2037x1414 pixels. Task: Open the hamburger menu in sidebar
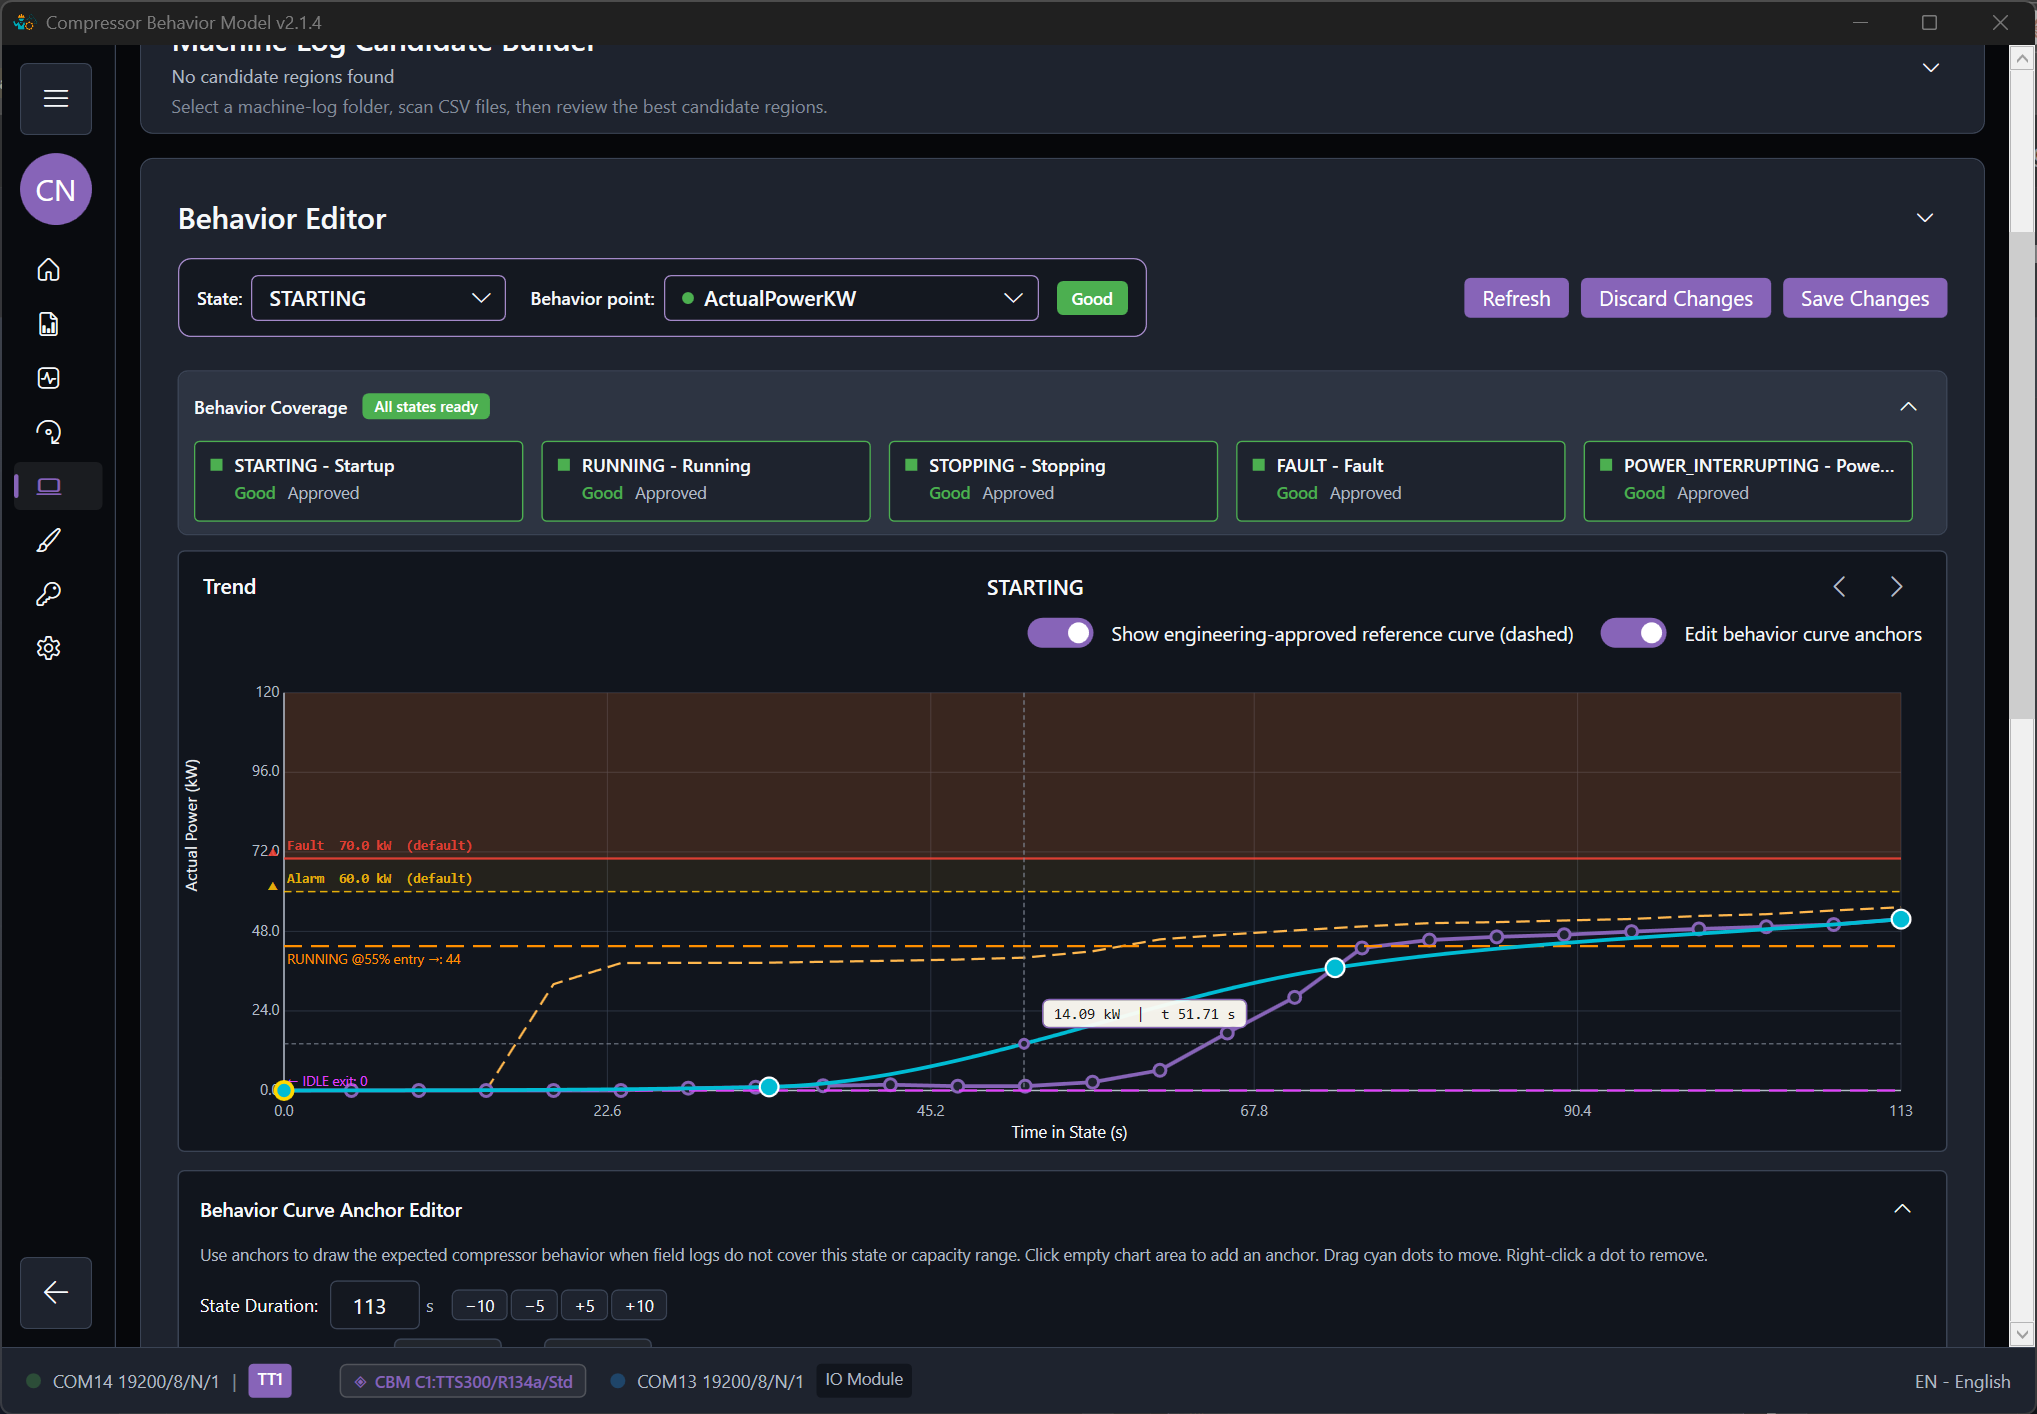(56, 99)
